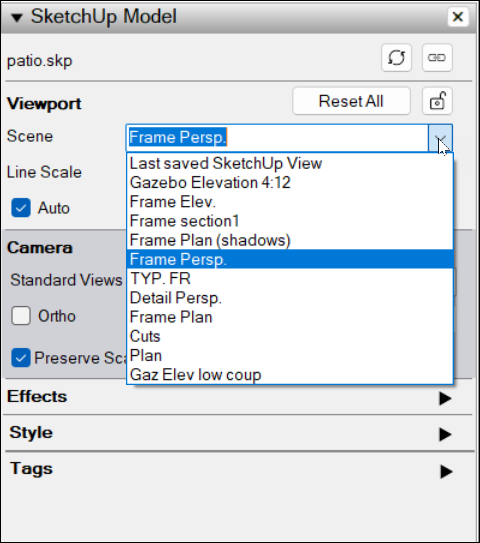Screen dimensions: 480x543
Task: Choose Gaz Elev low coup scene
Action: (x=290, y=375)
